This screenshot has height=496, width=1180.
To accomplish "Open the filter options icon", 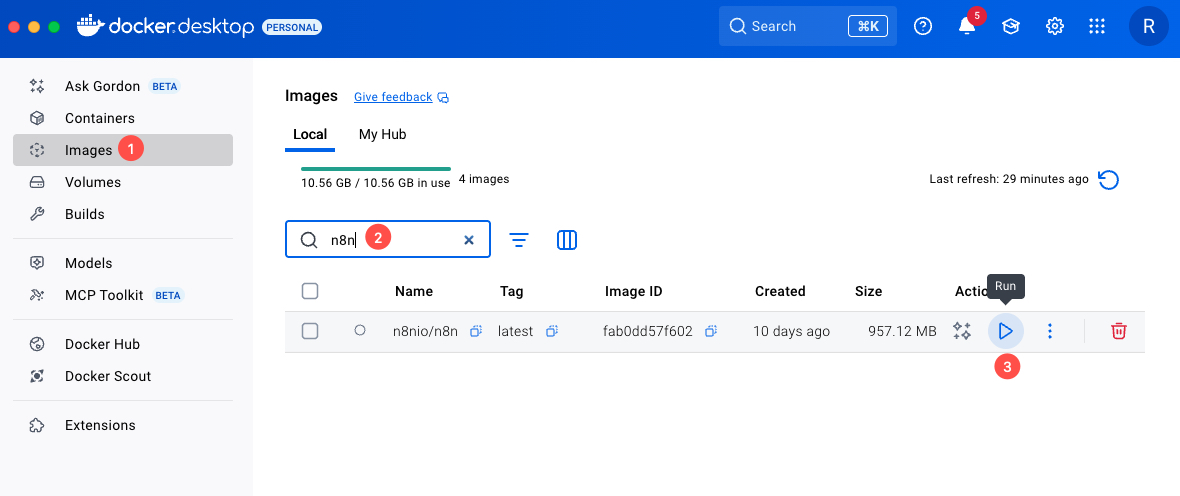I will 519,240.
